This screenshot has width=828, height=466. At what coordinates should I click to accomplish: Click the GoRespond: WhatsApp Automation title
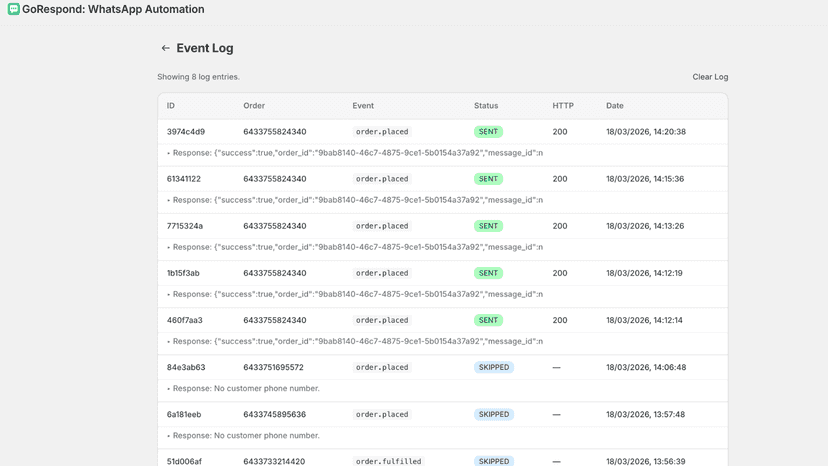tap(113, 9)
